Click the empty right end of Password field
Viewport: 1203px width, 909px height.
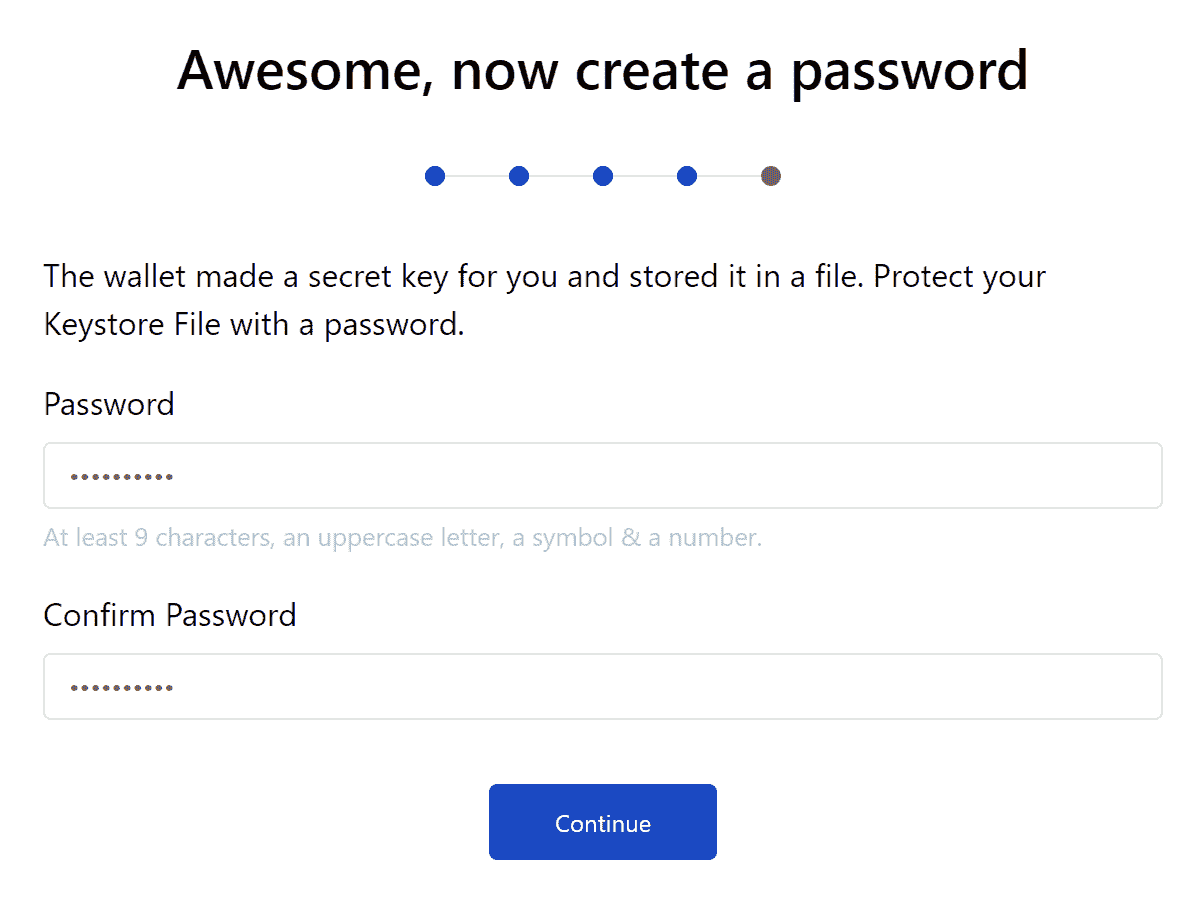[1100, 476]
